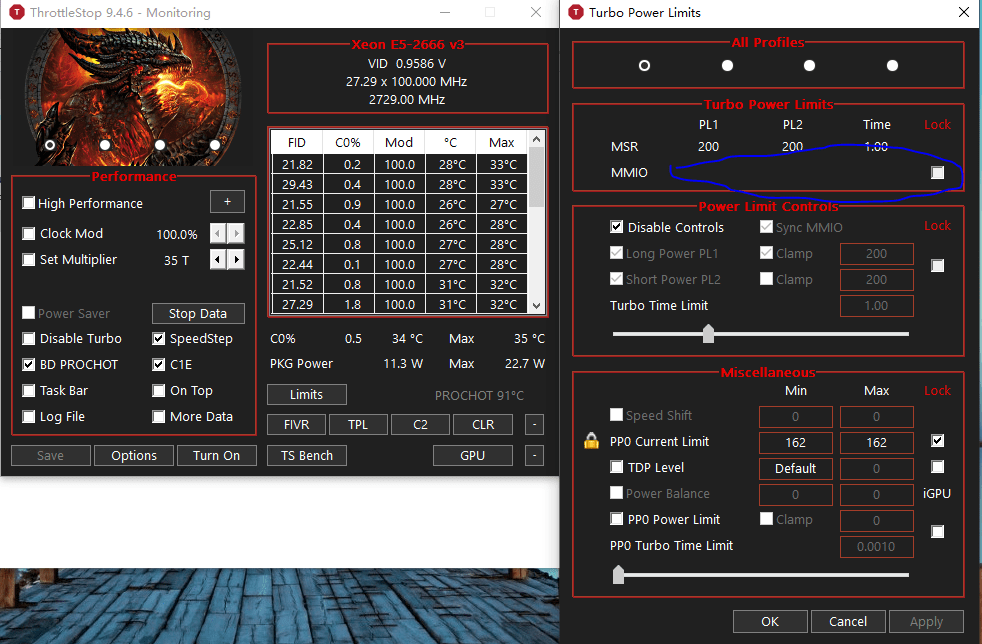Image resolution: width=982 pixels, height=644 pixels.
Task: Select fourth profile dot on dragon image
Action: click(215, 145)
